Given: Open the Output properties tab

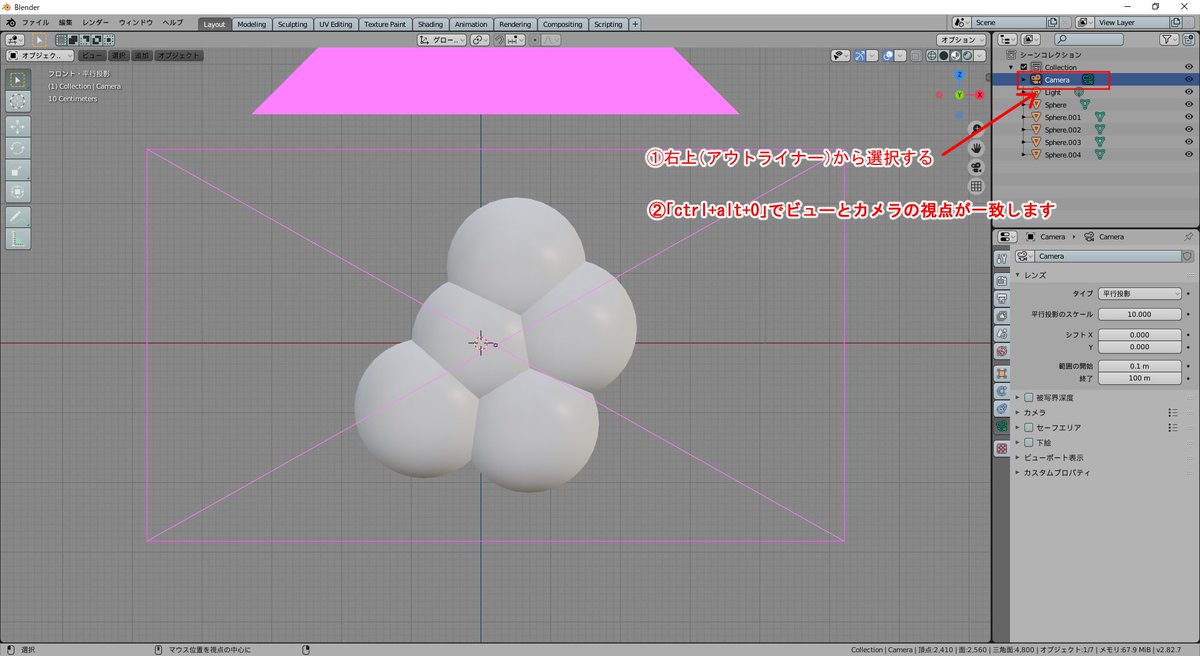Looking at the screenshot, I should pos(1001,298).
